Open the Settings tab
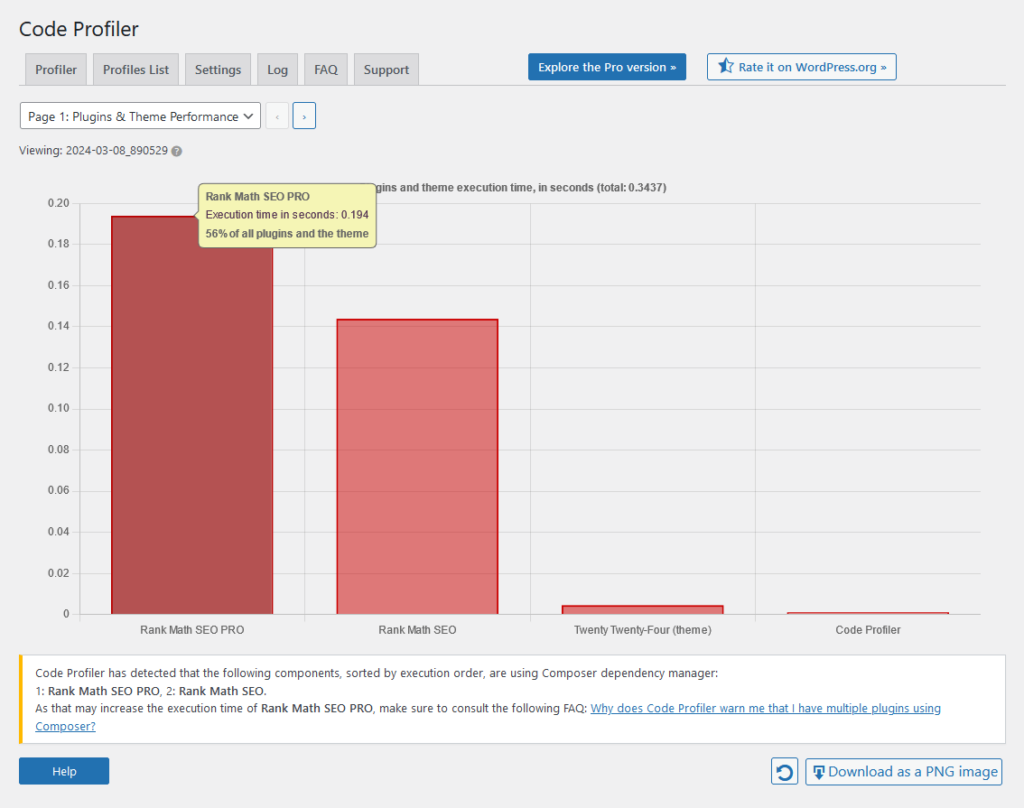The image size is (1024, 808). 217,69
